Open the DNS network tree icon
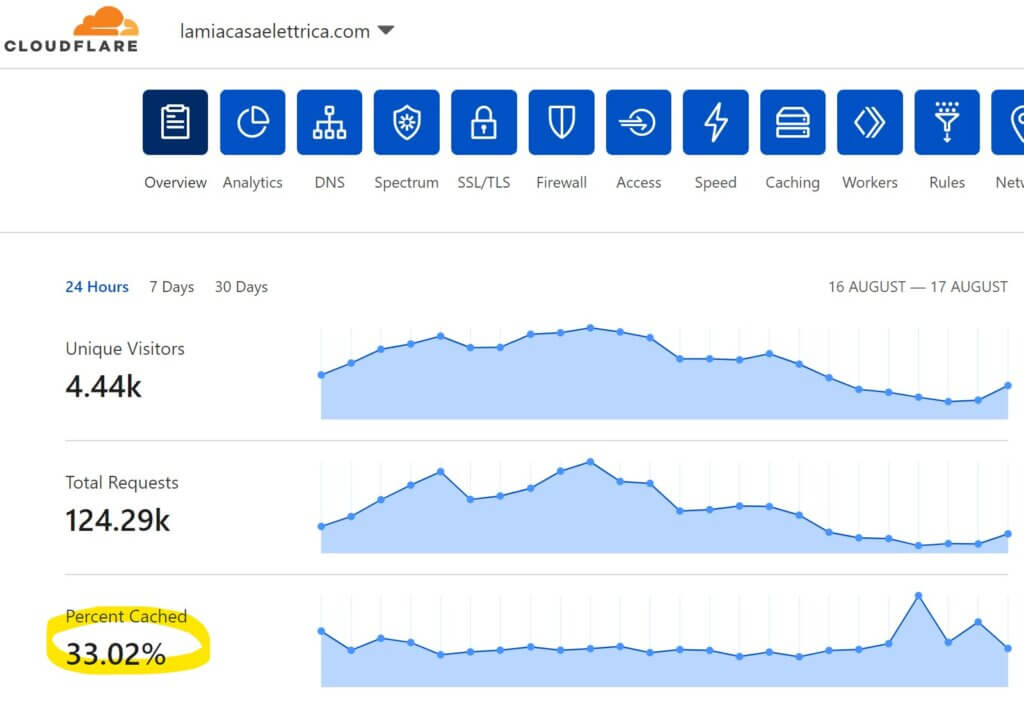This screenshot has width=1024, height=707. pos(329,123)
